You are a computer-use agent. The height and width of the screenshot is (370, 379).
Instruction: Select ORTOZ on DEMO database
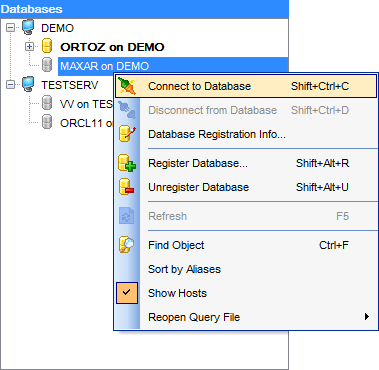tap(112, 47)
